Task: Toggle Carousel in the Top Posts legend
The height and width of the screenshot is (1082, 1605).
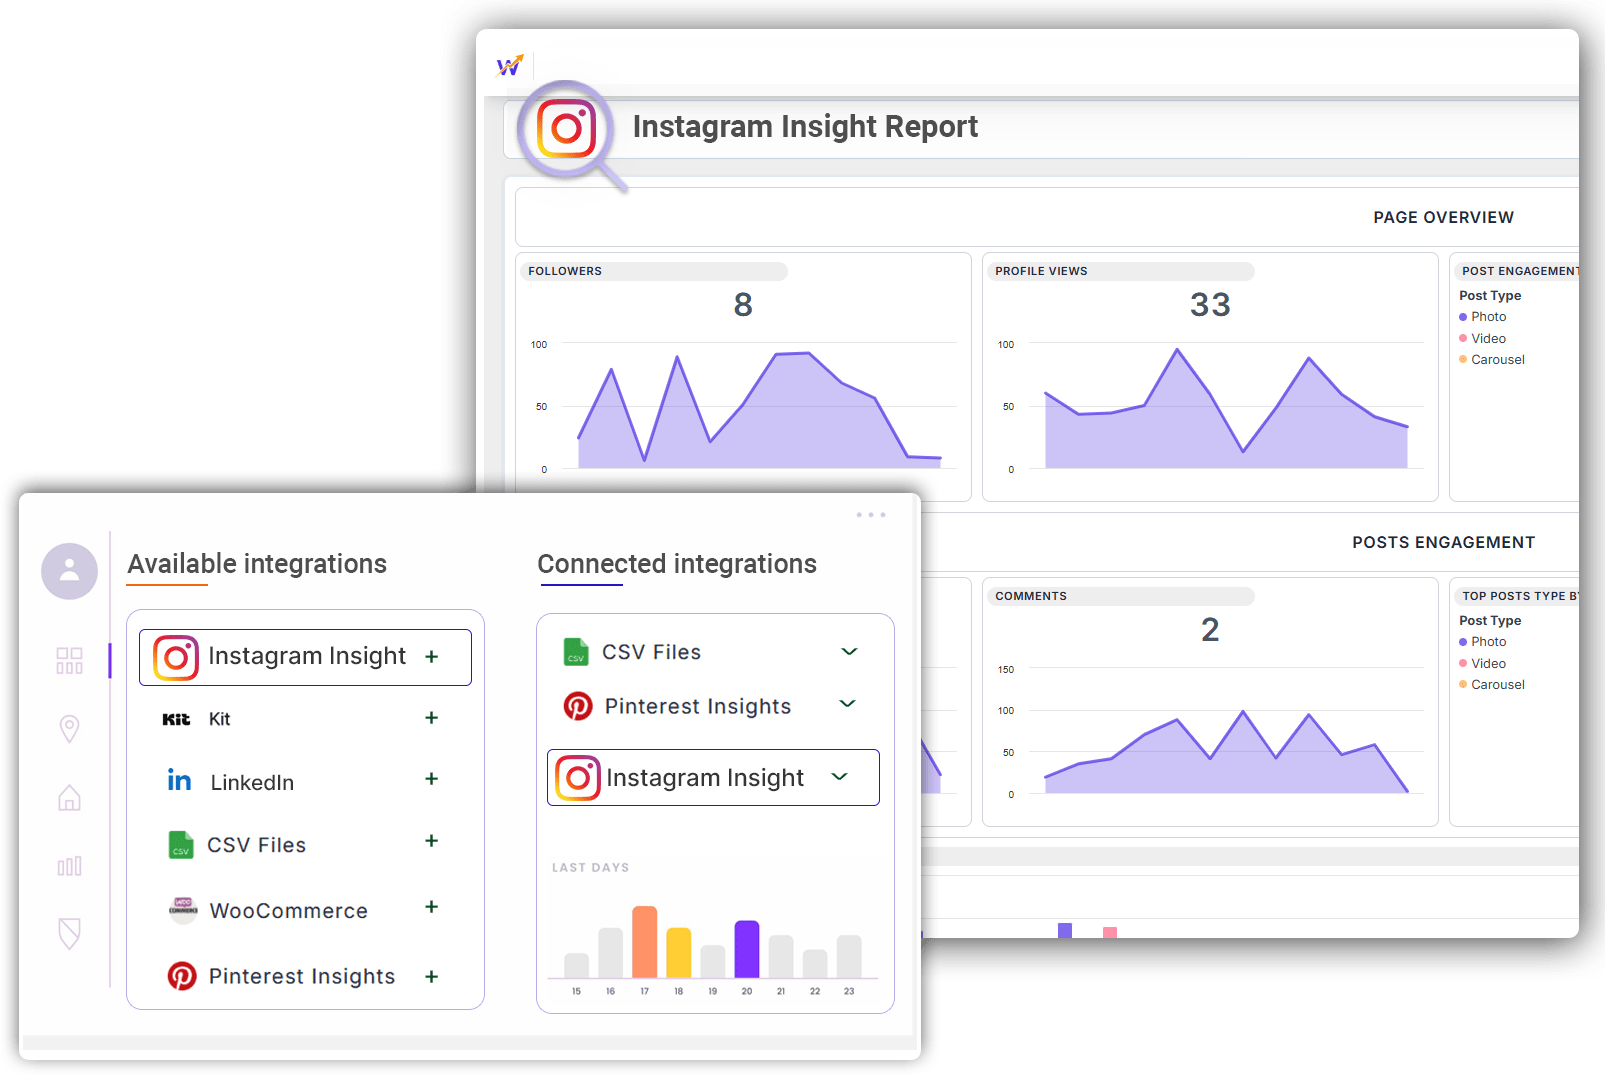Action: coord(1497,685)
